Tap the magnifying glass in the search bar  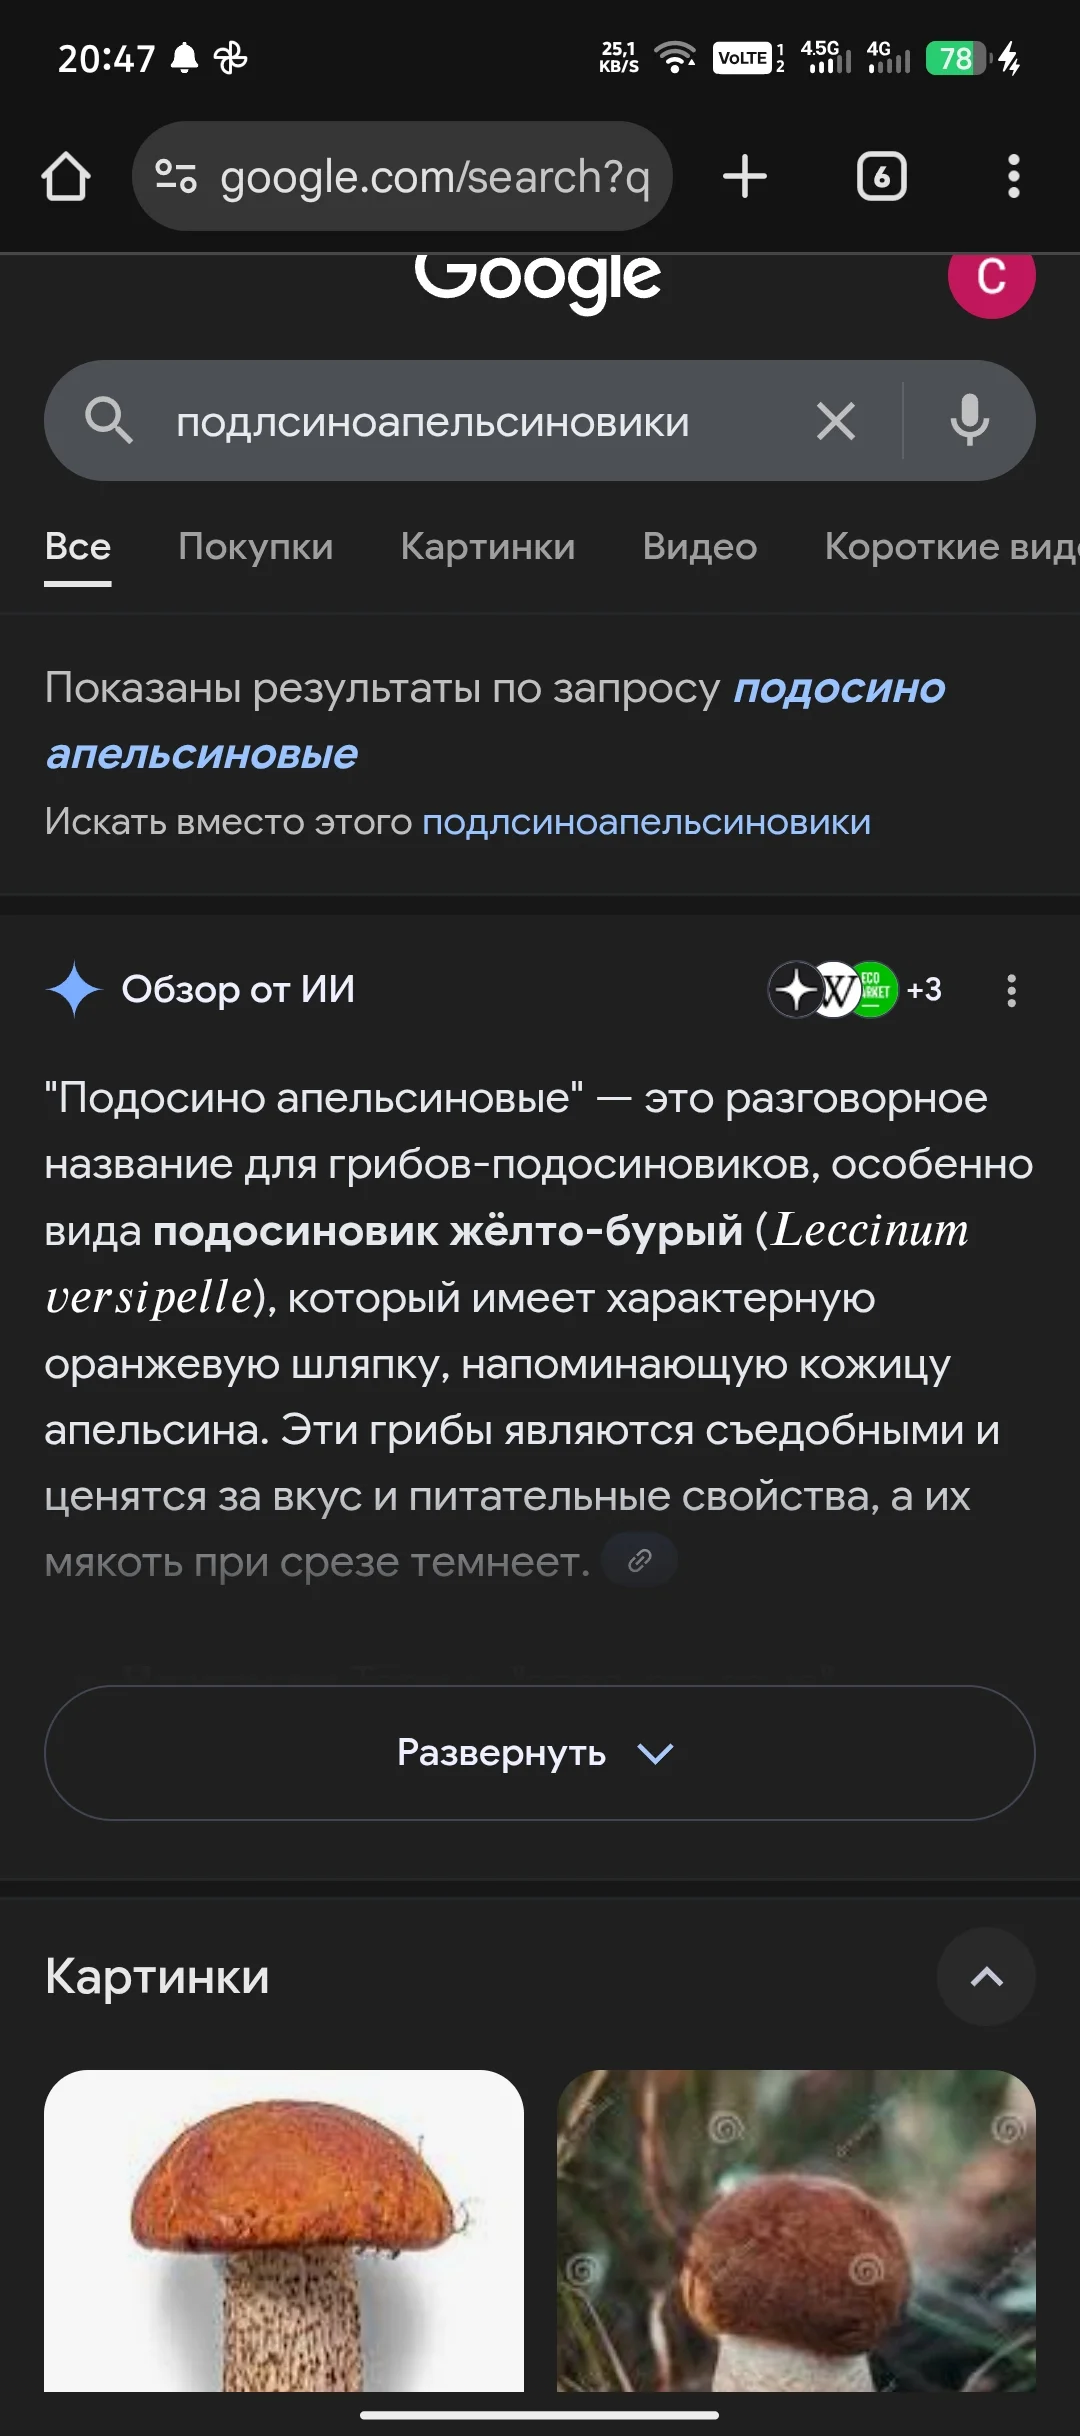(110, 421)
